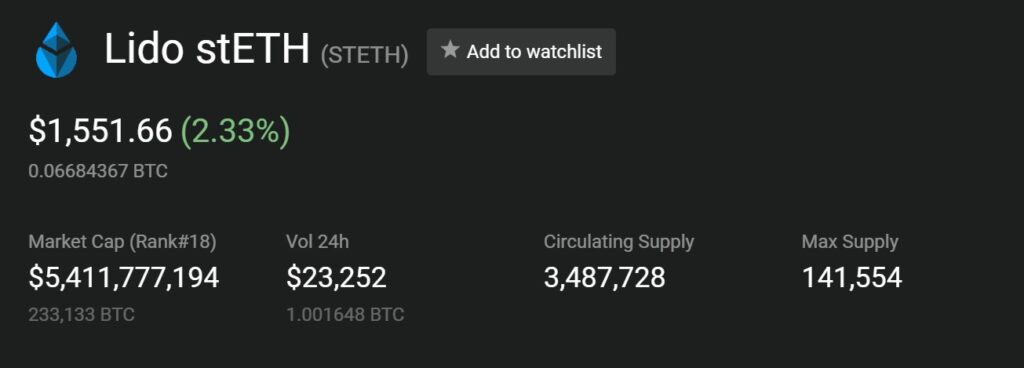Click the Circulating Supply label
The image size is (1024, 368).
click(x=618, y=242)
